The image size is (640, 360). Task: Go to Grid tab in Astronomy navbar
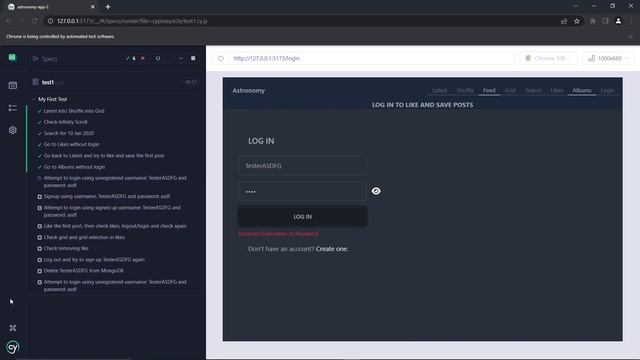tap(510, 90)
